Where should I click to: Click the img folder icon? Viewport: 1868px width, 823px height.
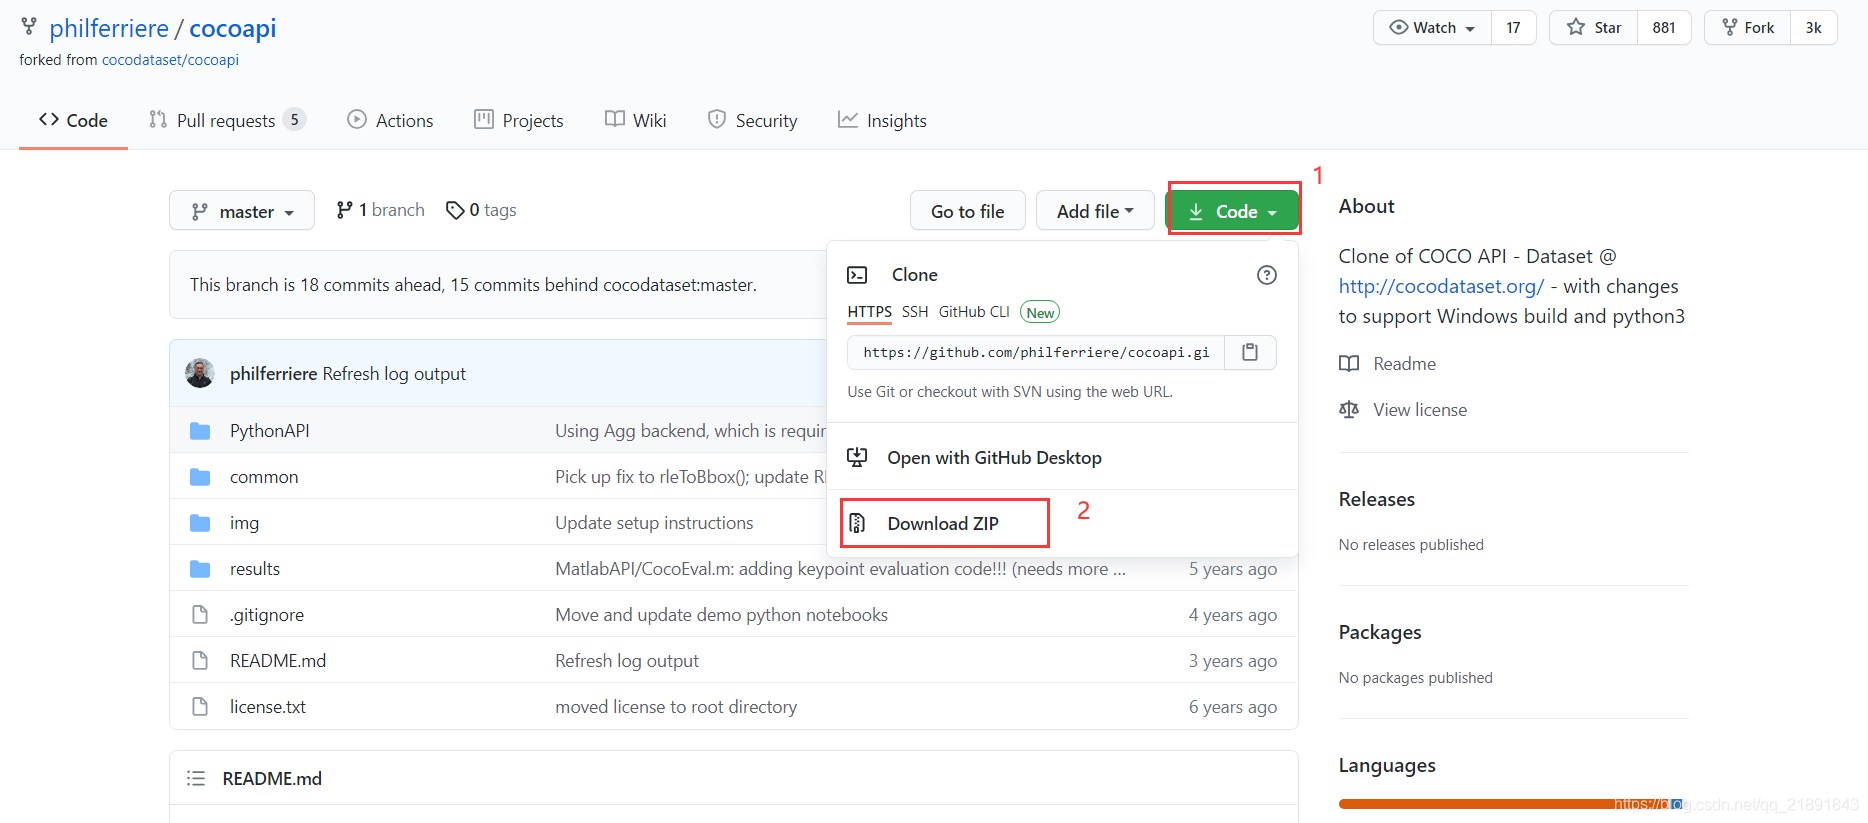[x=200, y=523]
